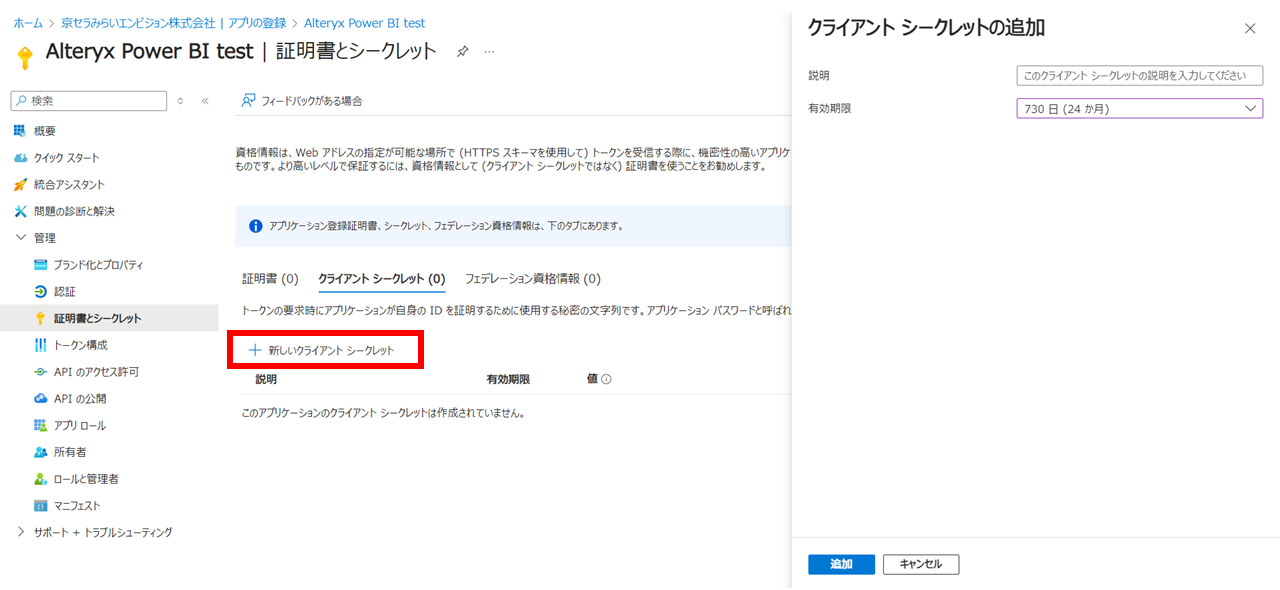Click the 概要 overview grid icon

[x=21, y=131]
